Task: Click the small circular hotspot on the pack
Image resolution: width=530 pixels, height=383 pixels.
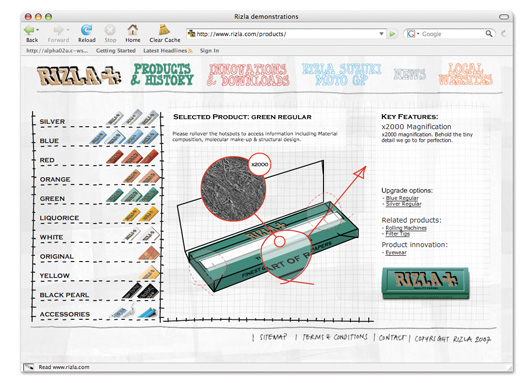Action: pos(280,241)
